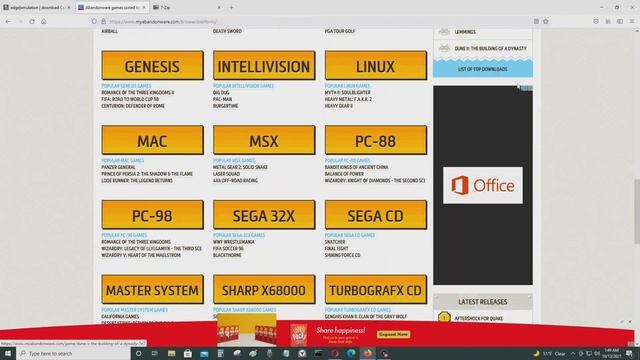Go back with the browser back arrow
Screen dimensions: 640x360
(x=9, y=22)
